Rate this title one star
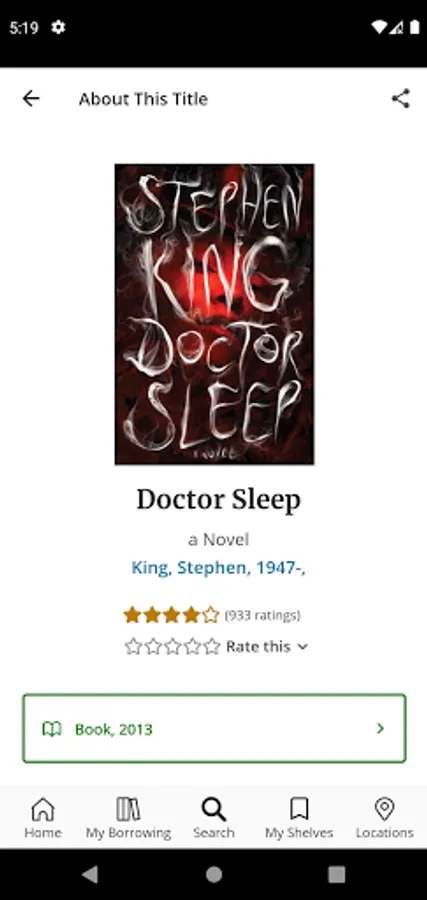Image resolution: width=427 pixels, height=900 pixels. [x=133, y=647]
